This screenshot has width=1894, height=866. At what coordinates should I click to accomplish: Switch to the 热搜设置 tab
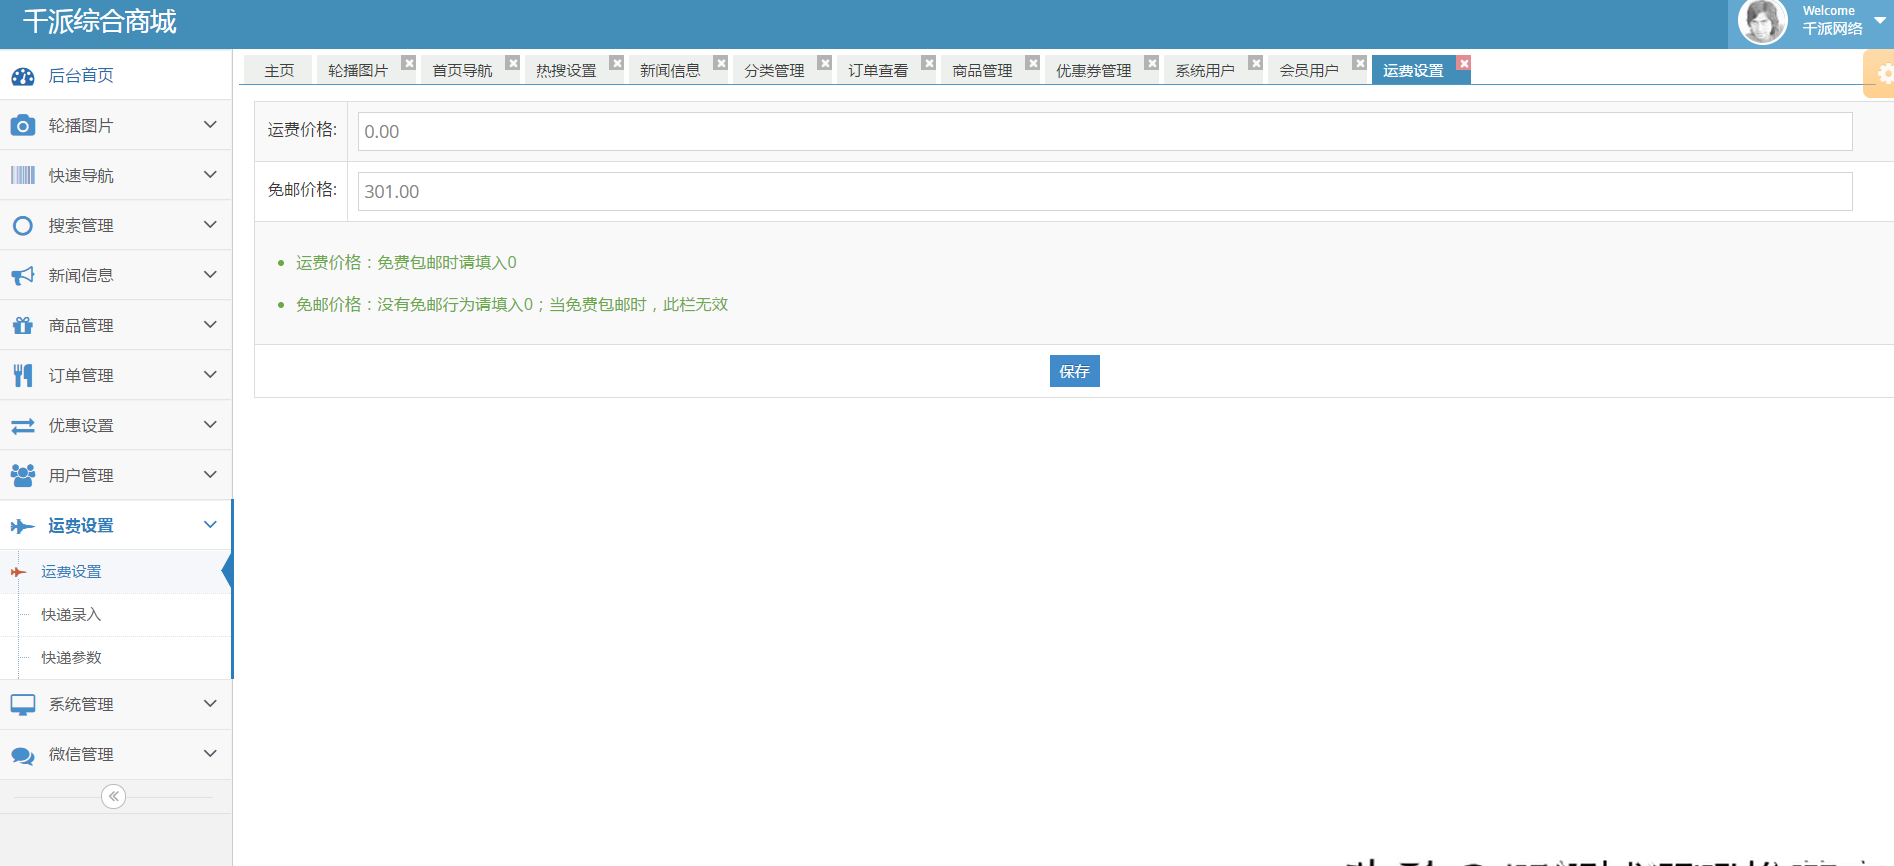566,70
